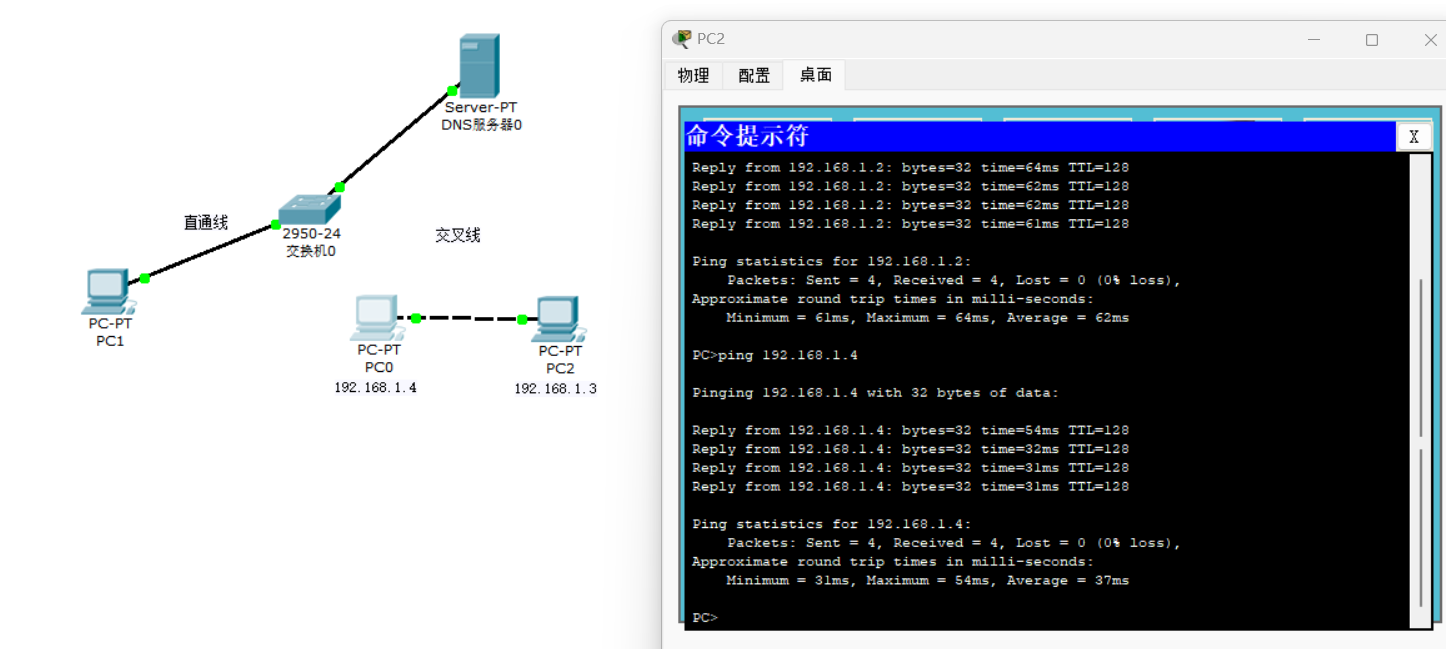Select the PC2 computer icon in topology

[x=559, y=320]
